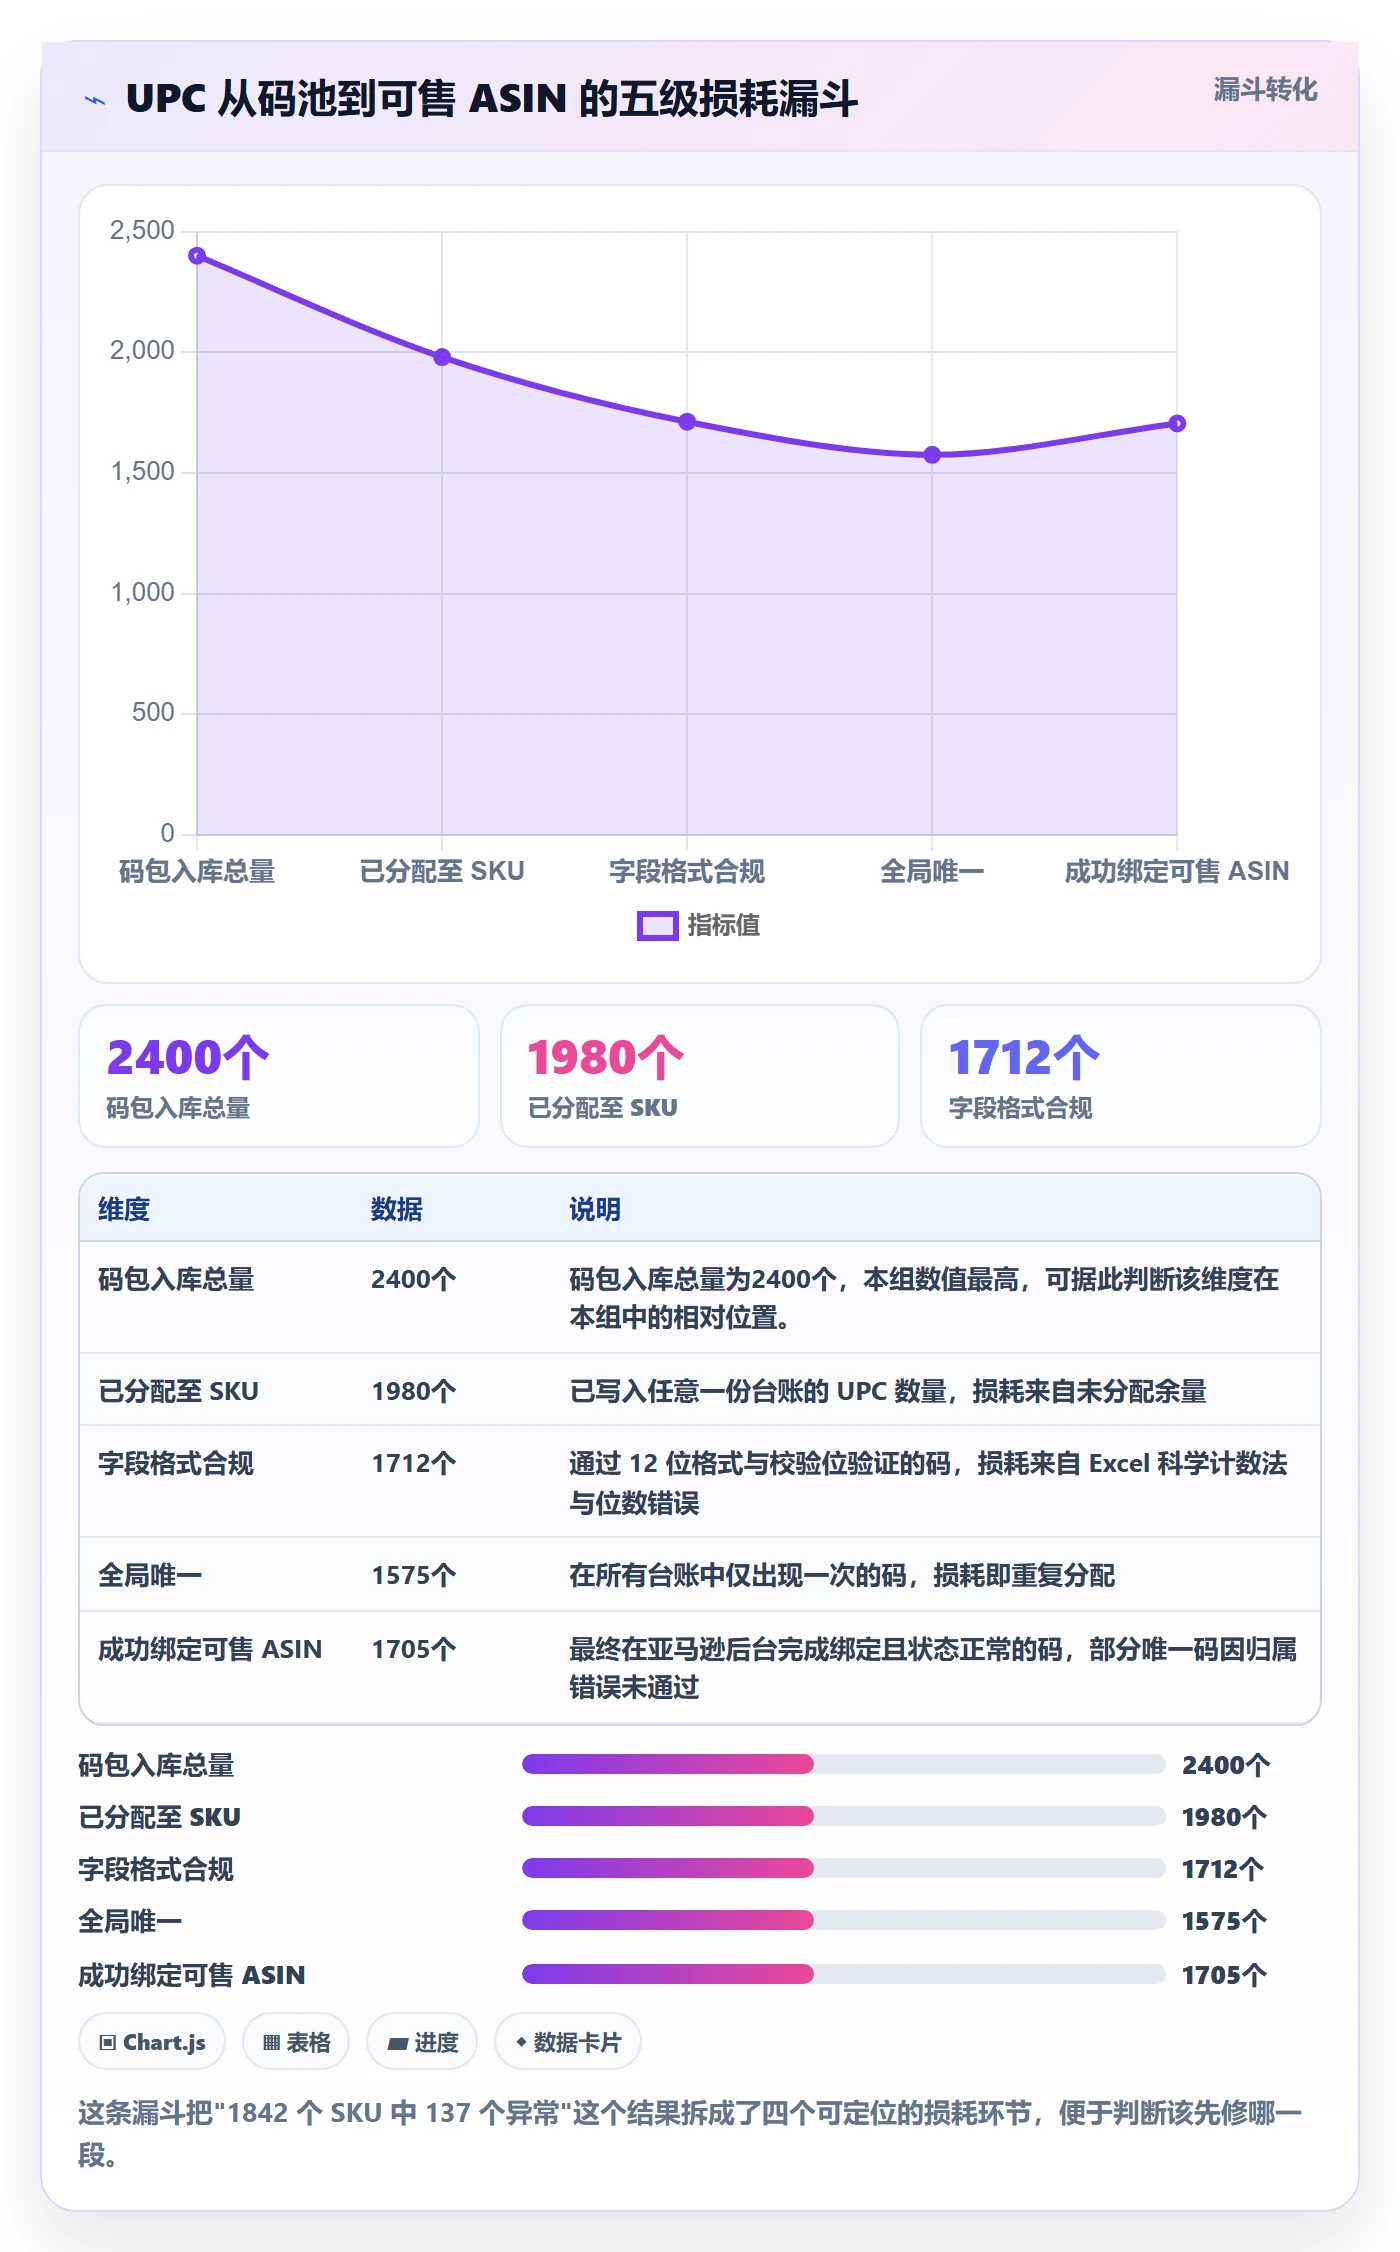Screen dimensions: 1400x2252
Task: Click the 字段格式合规 progress bar
Action: [x=843, y=1868]
